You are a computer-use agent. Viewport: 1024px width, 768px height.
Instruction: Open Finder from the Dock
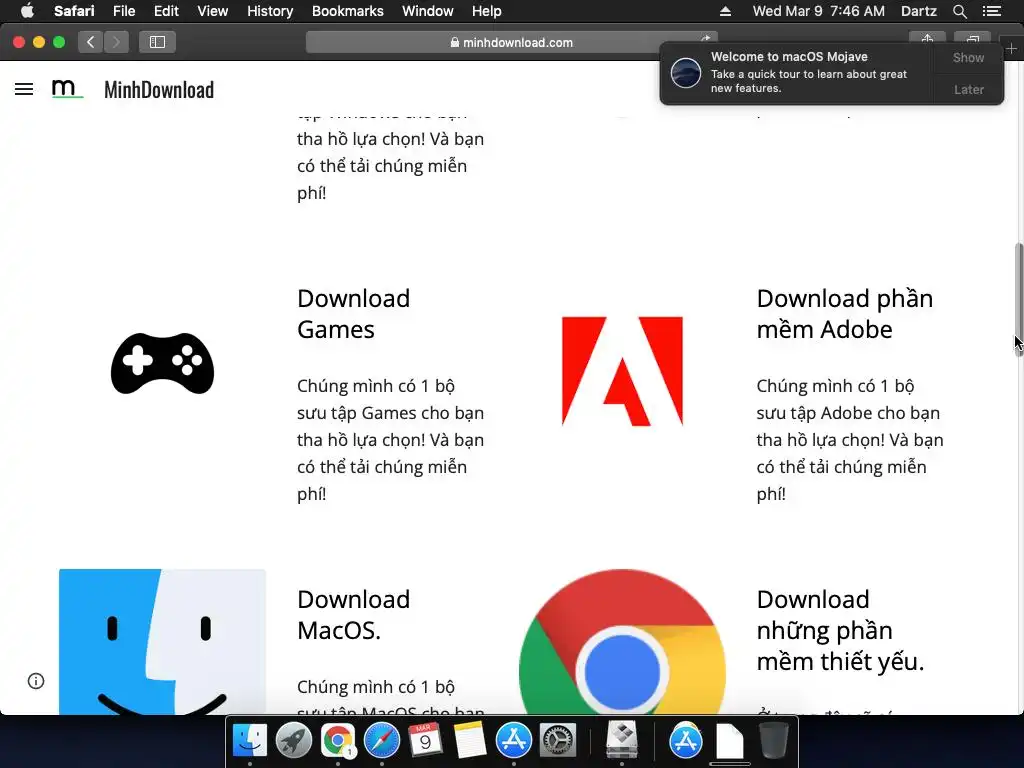(249, 741)
